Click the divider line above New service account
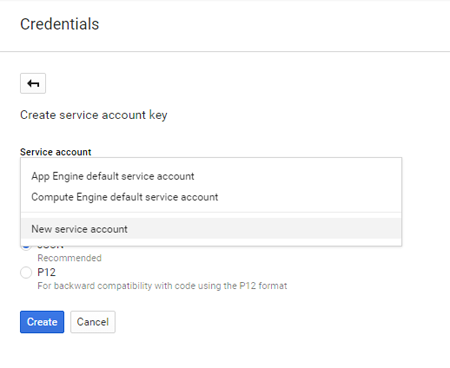Image resolution: width=450 pixels, height=368 pixels. tap(211, 212)
